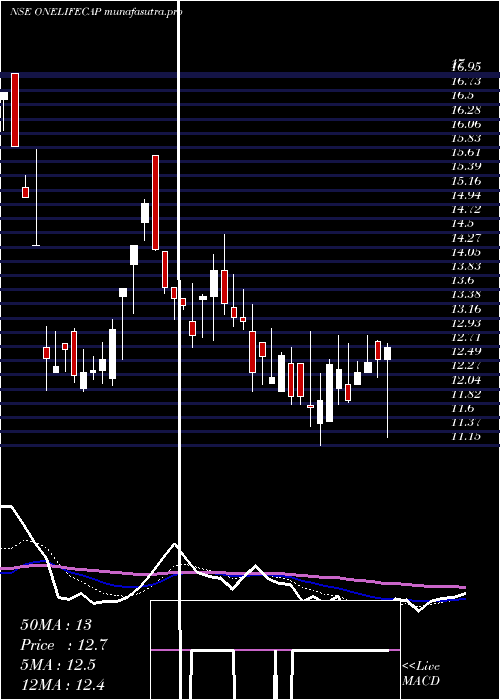
Task: Pick the 13.38 price value
Action: 466,294
